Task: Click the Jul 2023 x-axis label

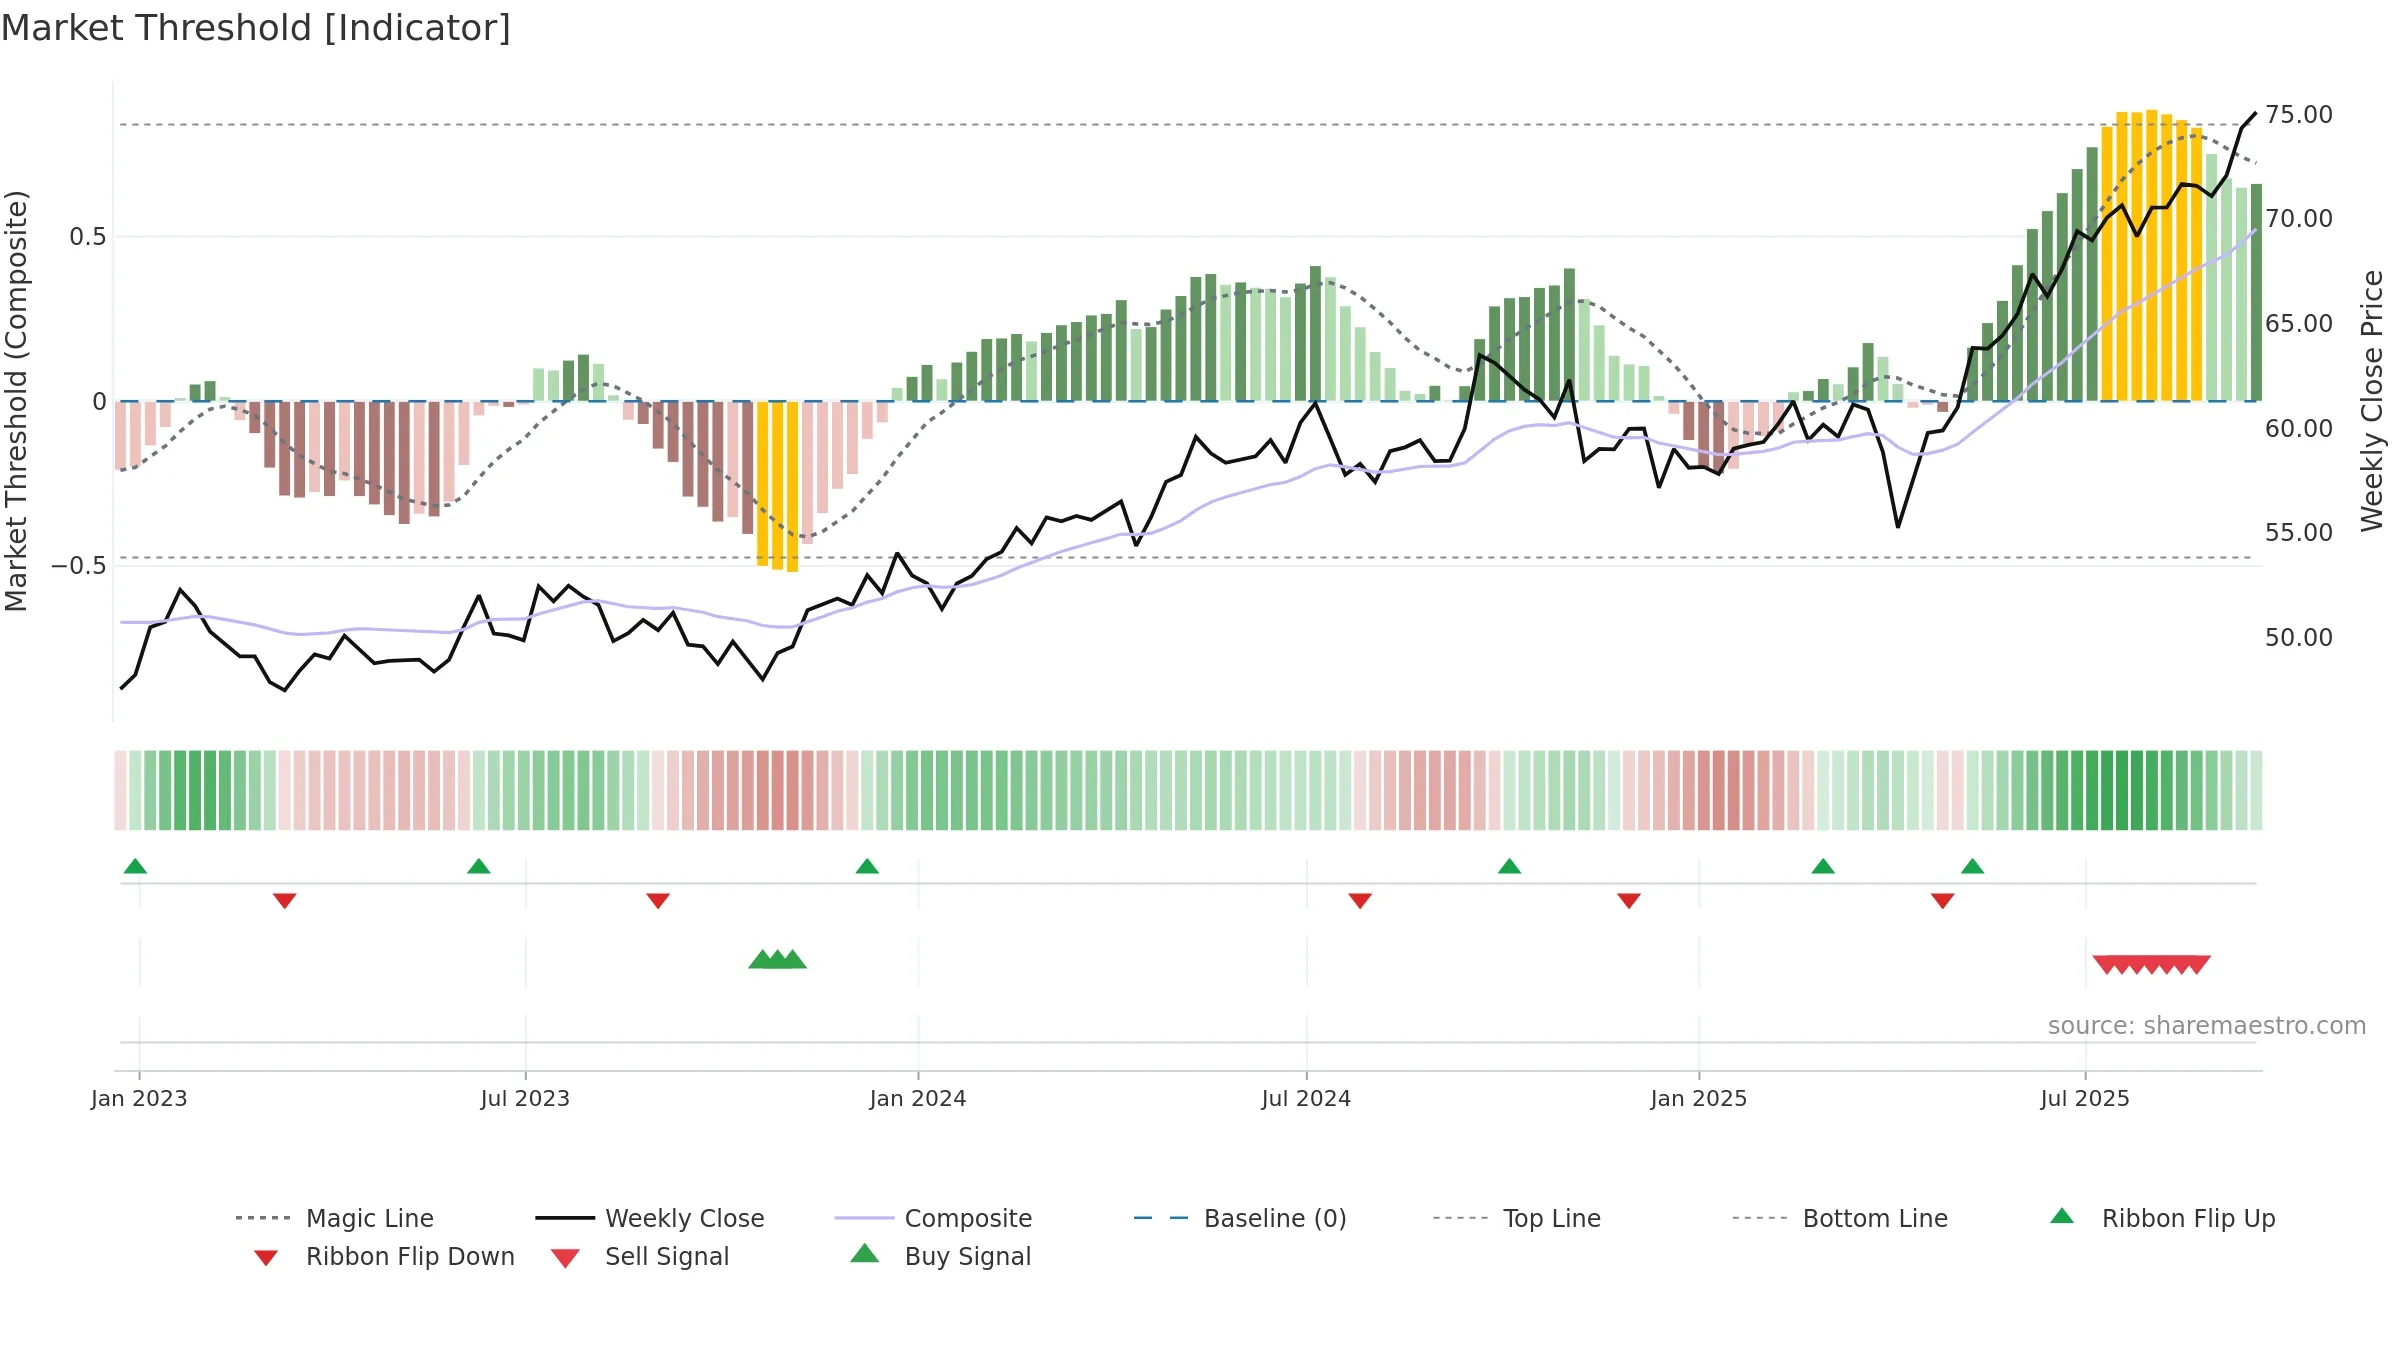Action: tap(525, 1099)
